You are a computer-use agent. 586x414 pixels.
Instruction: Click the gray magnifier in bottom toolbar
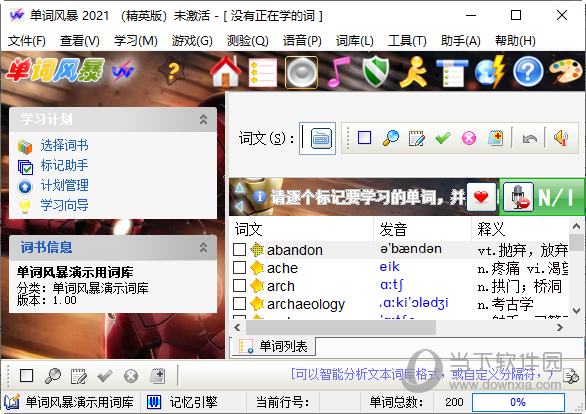click(53, 376)
